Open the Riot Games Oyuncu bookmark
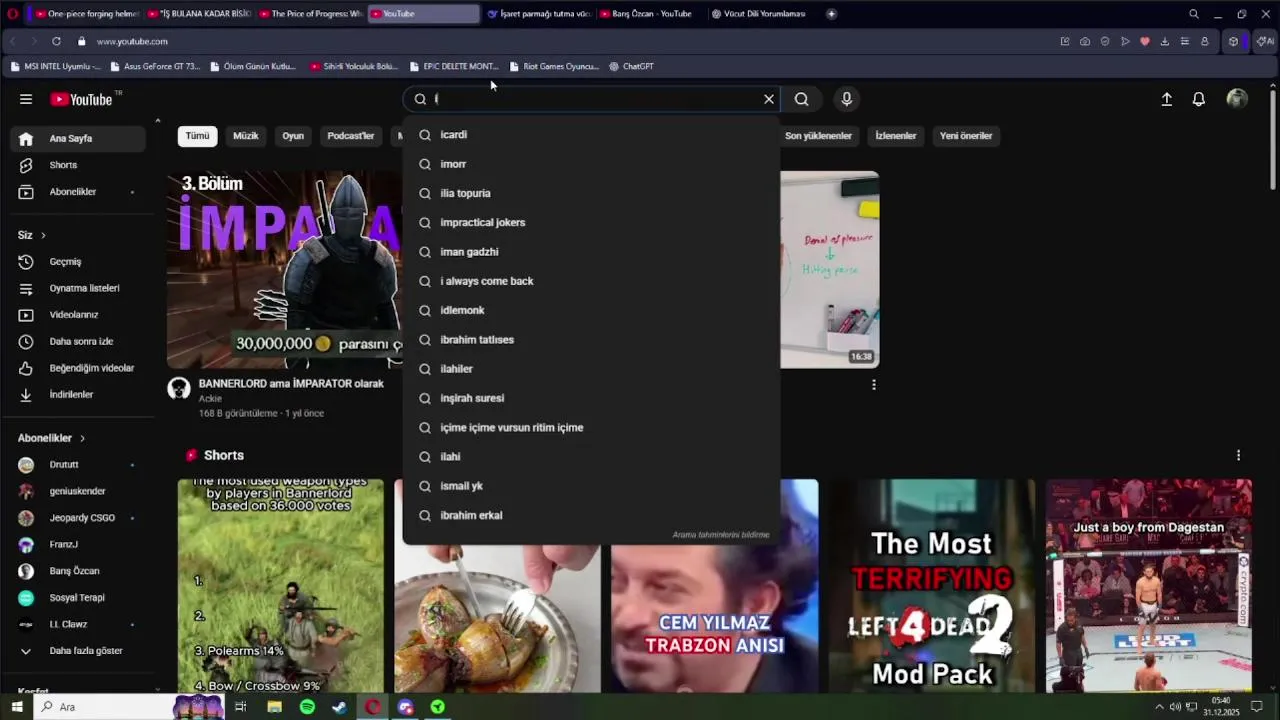1280x720 pixels. tap(554, 66)
